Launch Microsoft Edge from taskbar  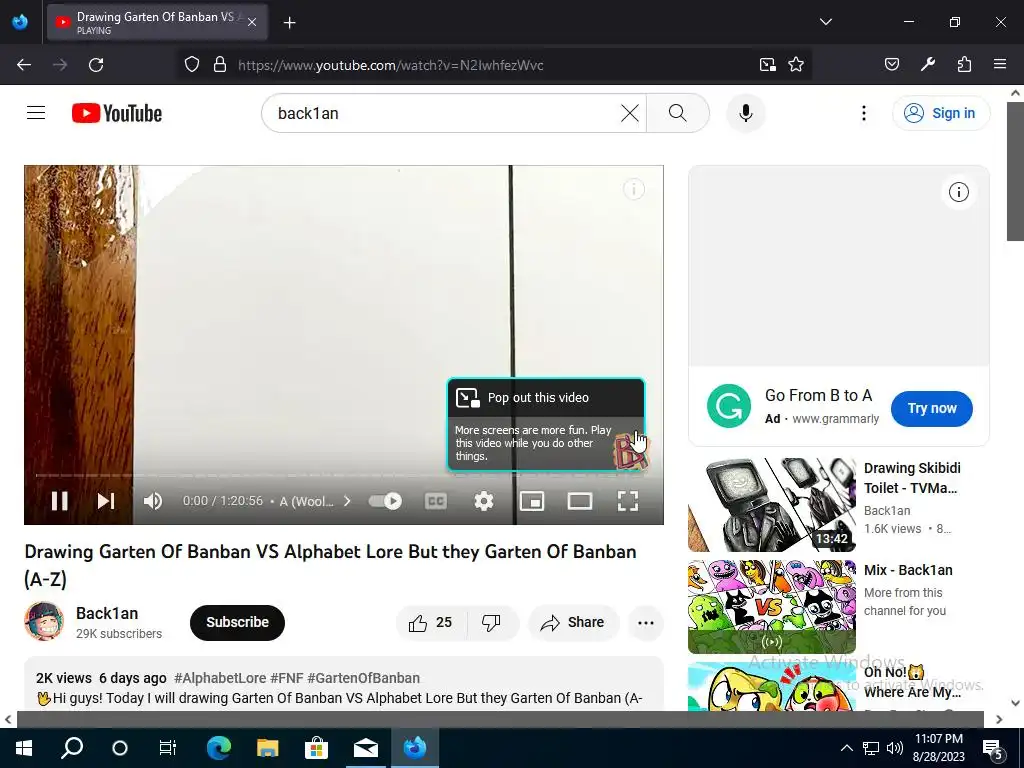coord(219,748)
